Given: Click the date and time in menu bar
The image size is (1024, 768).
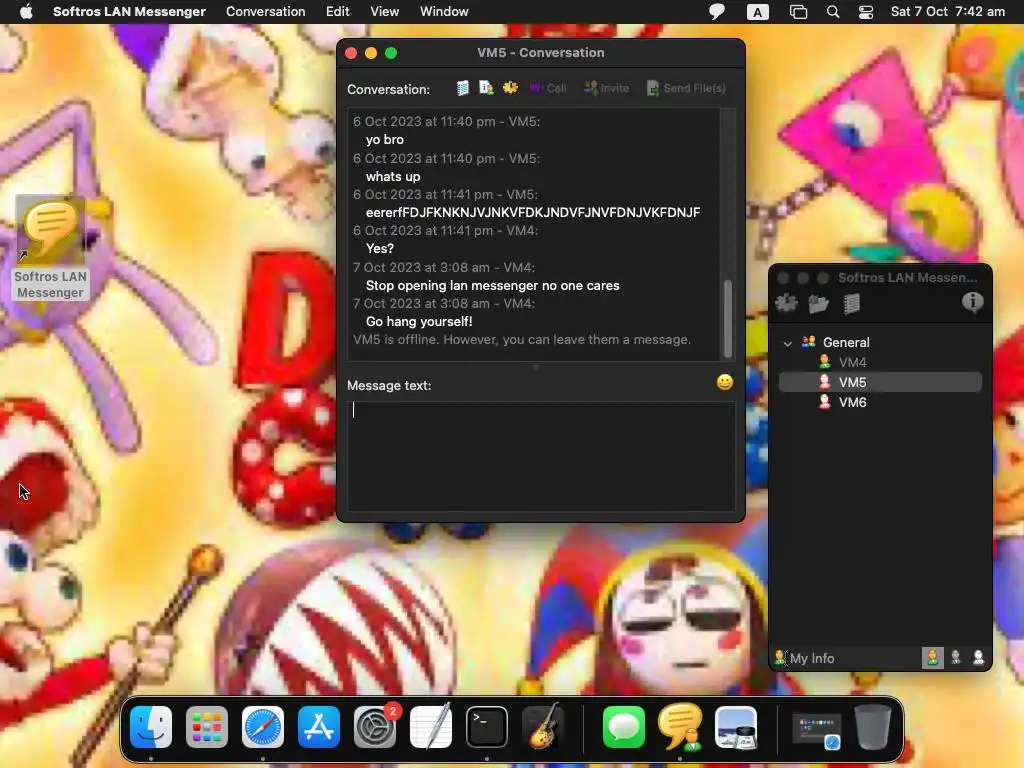Looking at the screenshot, I should pyautogui.click(x=948, y=12).
